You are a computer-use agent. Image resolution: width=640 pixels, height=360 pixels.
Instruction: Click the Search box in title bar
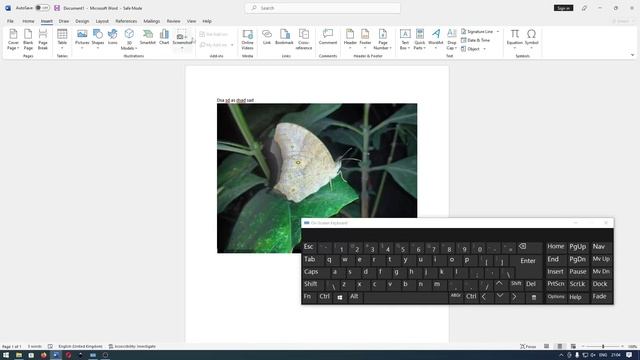(322, 8)
